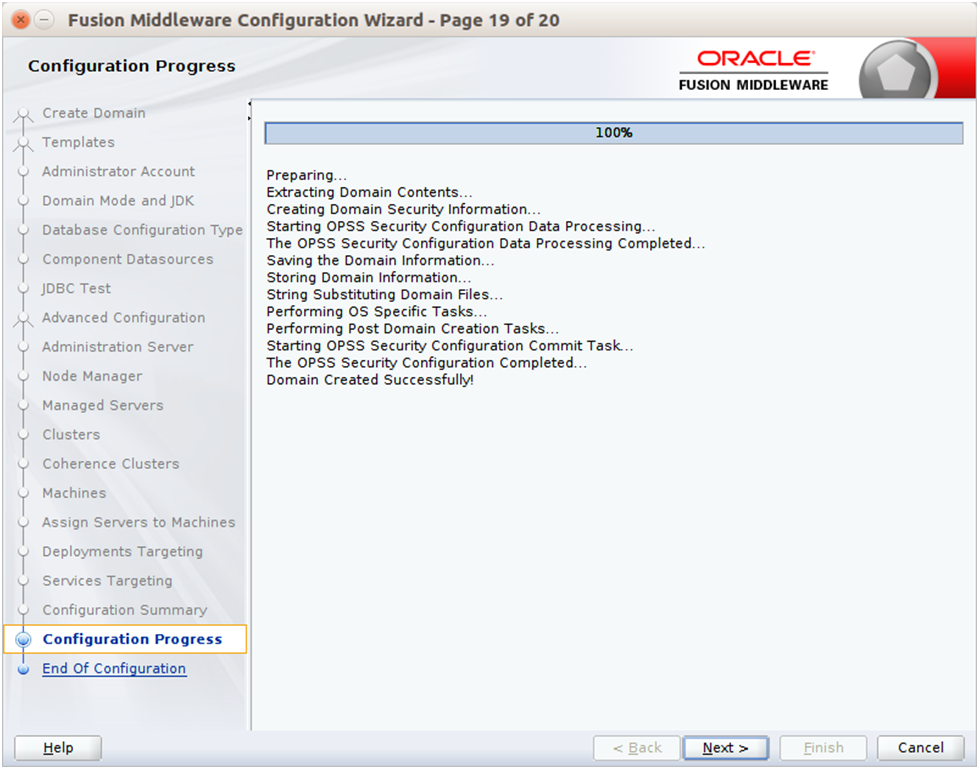Screen dimensions: 979x769
Task: Select the Clusters step
Action: pos(71,434)
